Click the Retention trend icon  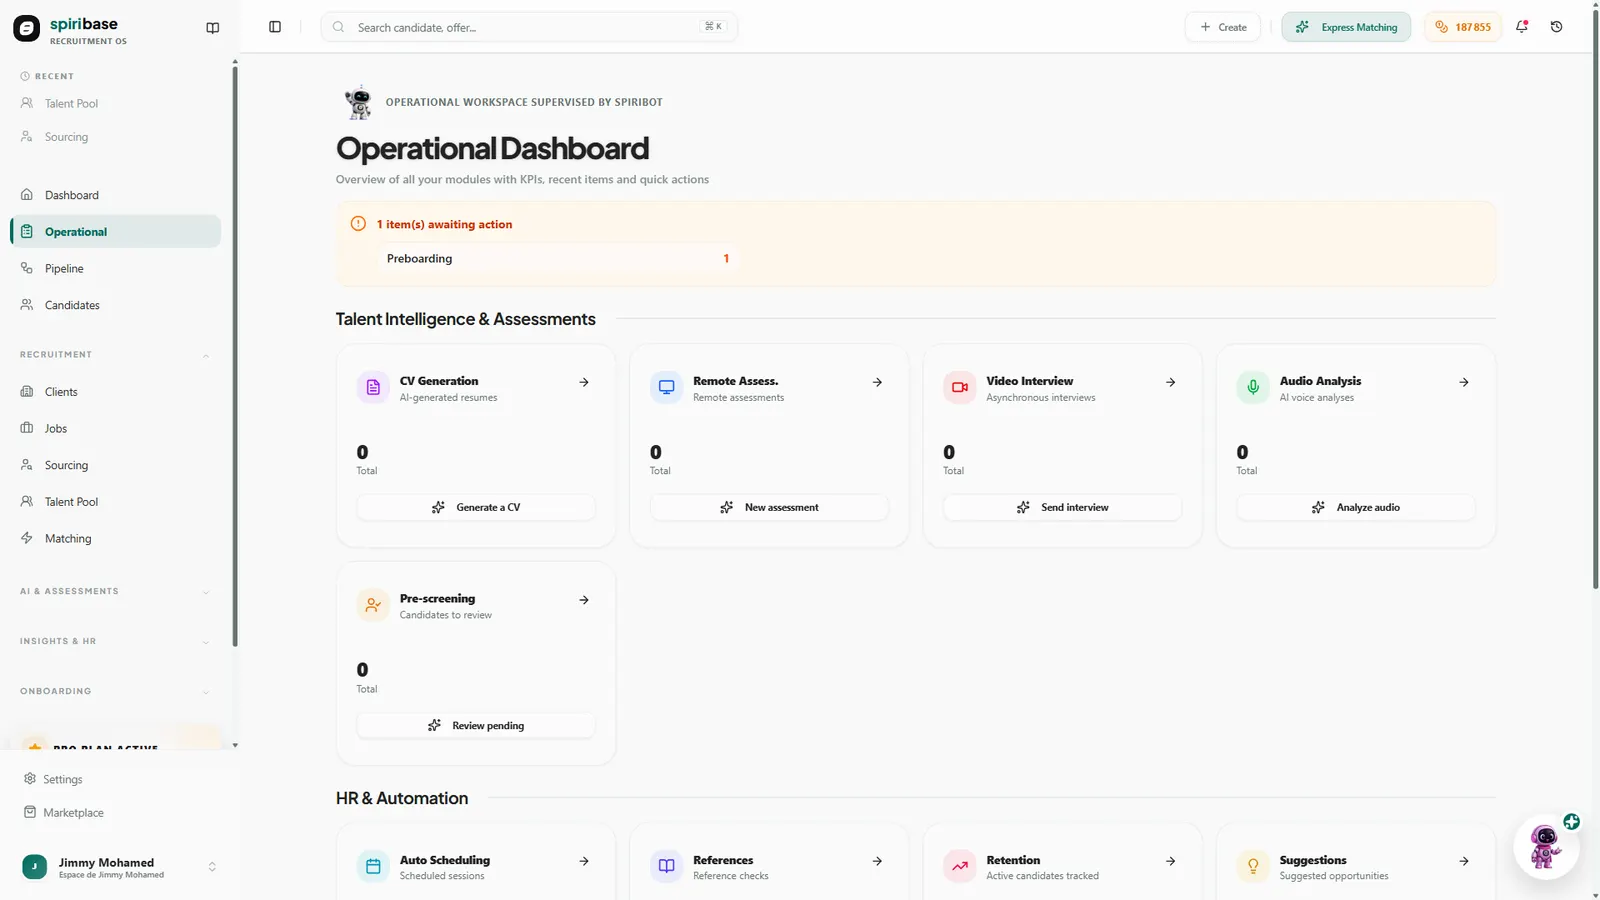pos(960,866)
